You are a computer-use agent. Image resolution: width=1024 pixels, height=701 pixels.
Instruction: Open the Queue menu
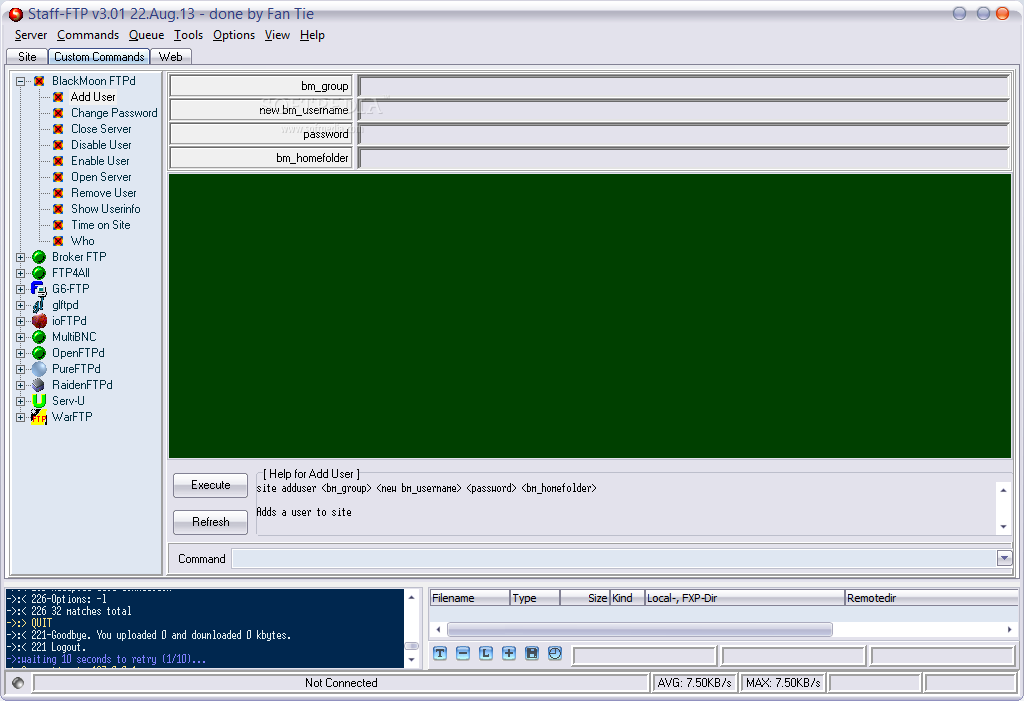click(x=146, y=35)
